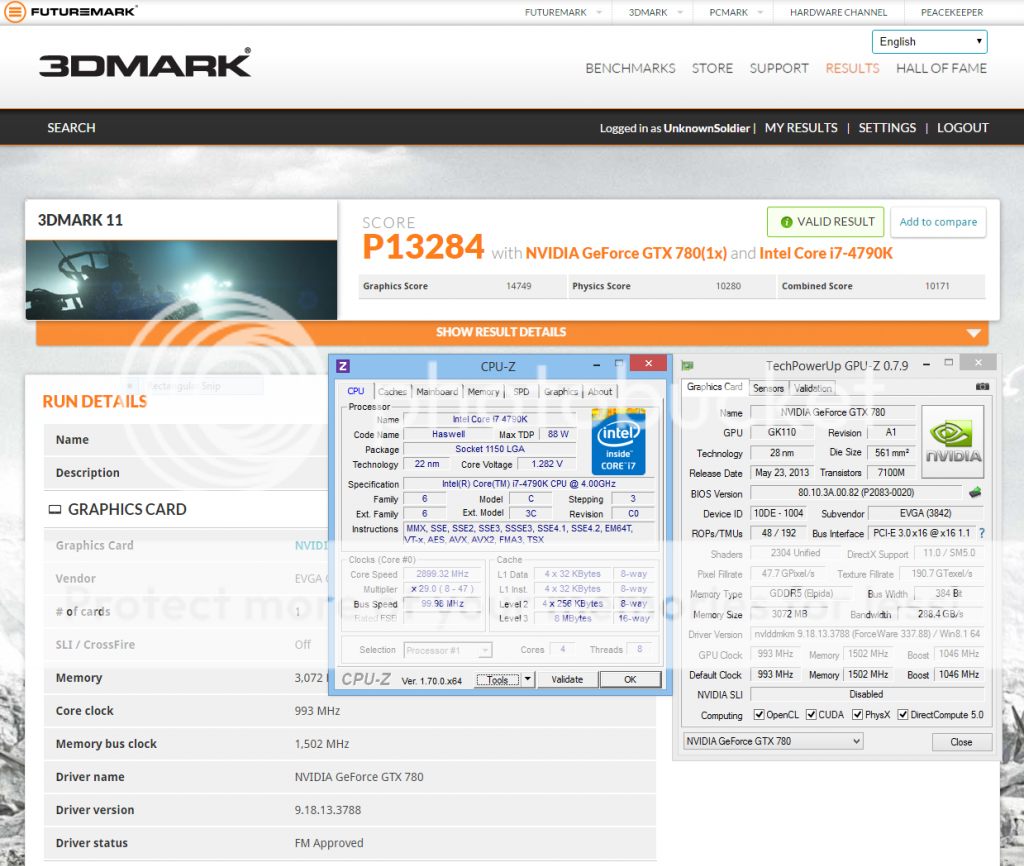
Task: Open the Sensors tab in GPU-Z
Action: [768, 388]
